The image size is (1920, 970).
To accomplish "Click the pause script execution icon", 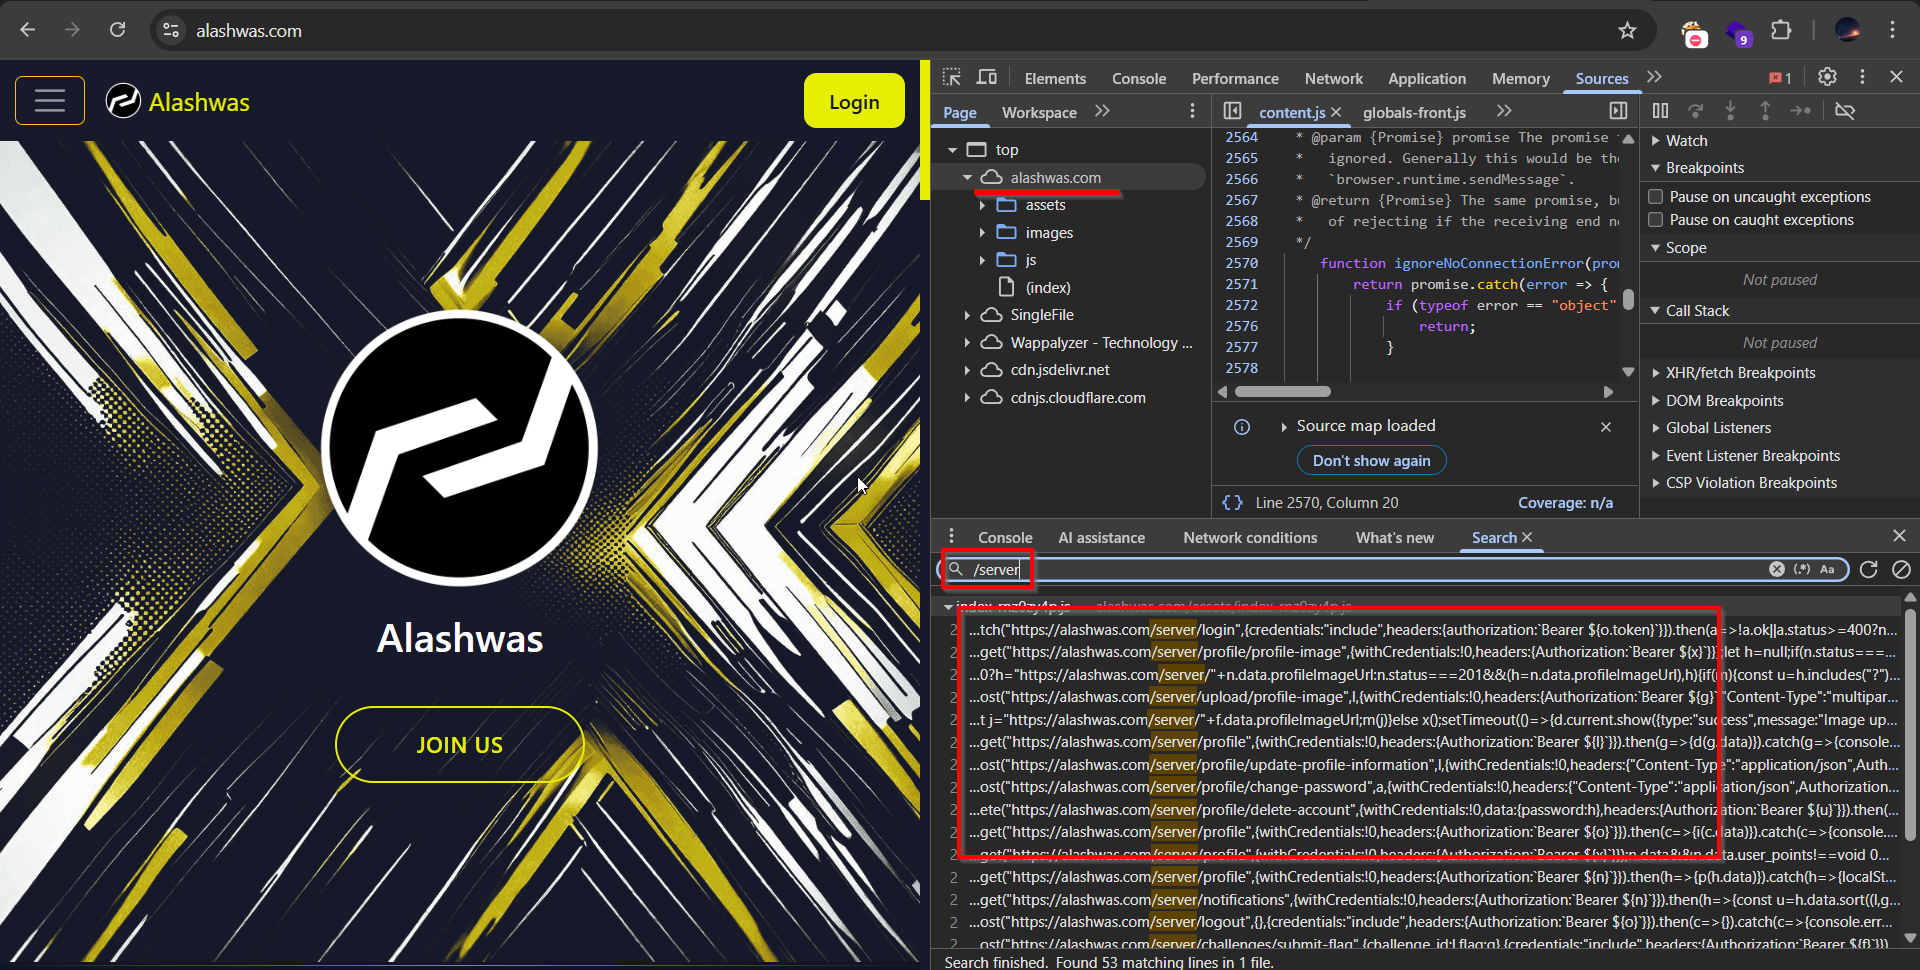I will pyautogui.click(x=1660, y=111).
